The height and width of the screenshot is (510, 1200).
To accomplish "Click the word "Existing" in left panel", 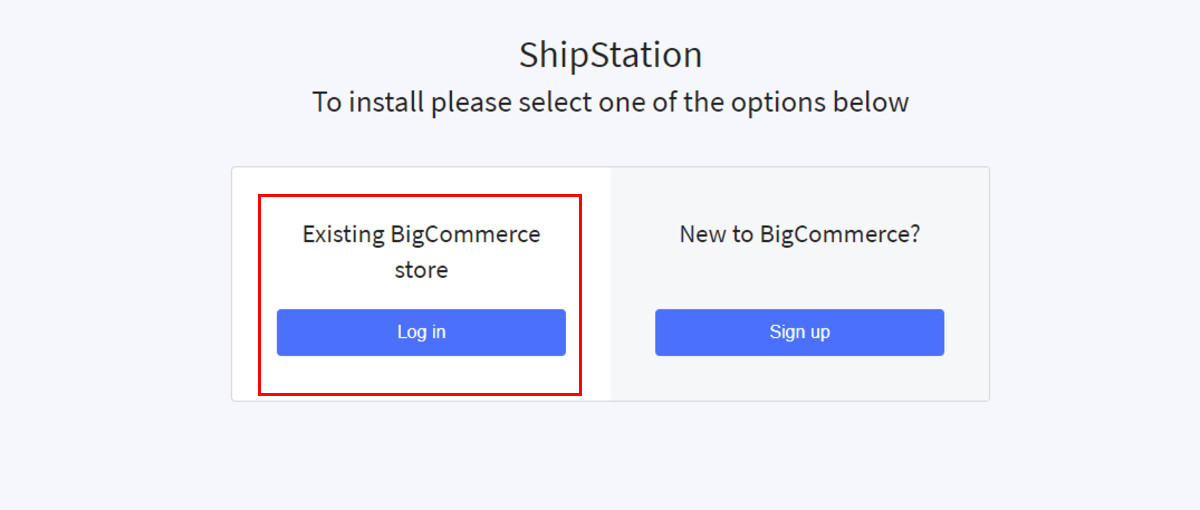I will [x=343, y=235].
